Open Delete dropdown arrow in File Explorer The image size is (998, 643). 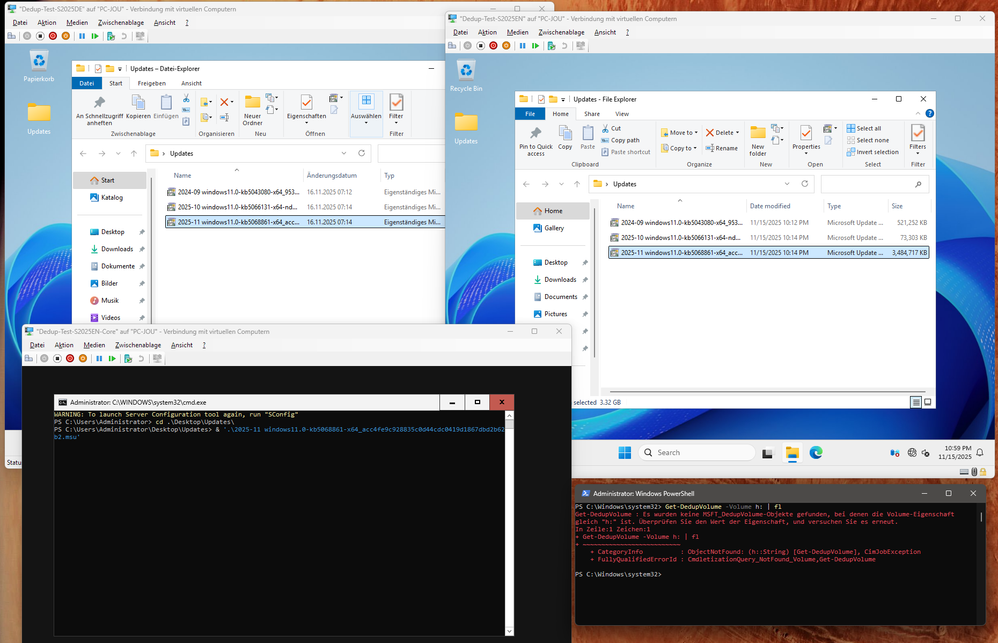pos(737,133)
